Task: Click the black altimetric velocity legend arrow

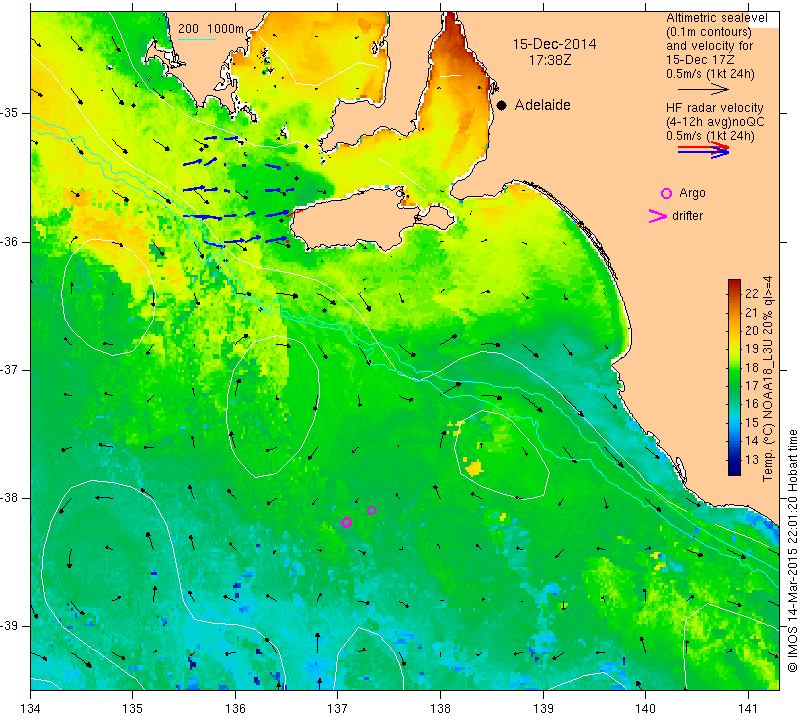Action: [704, 89]
